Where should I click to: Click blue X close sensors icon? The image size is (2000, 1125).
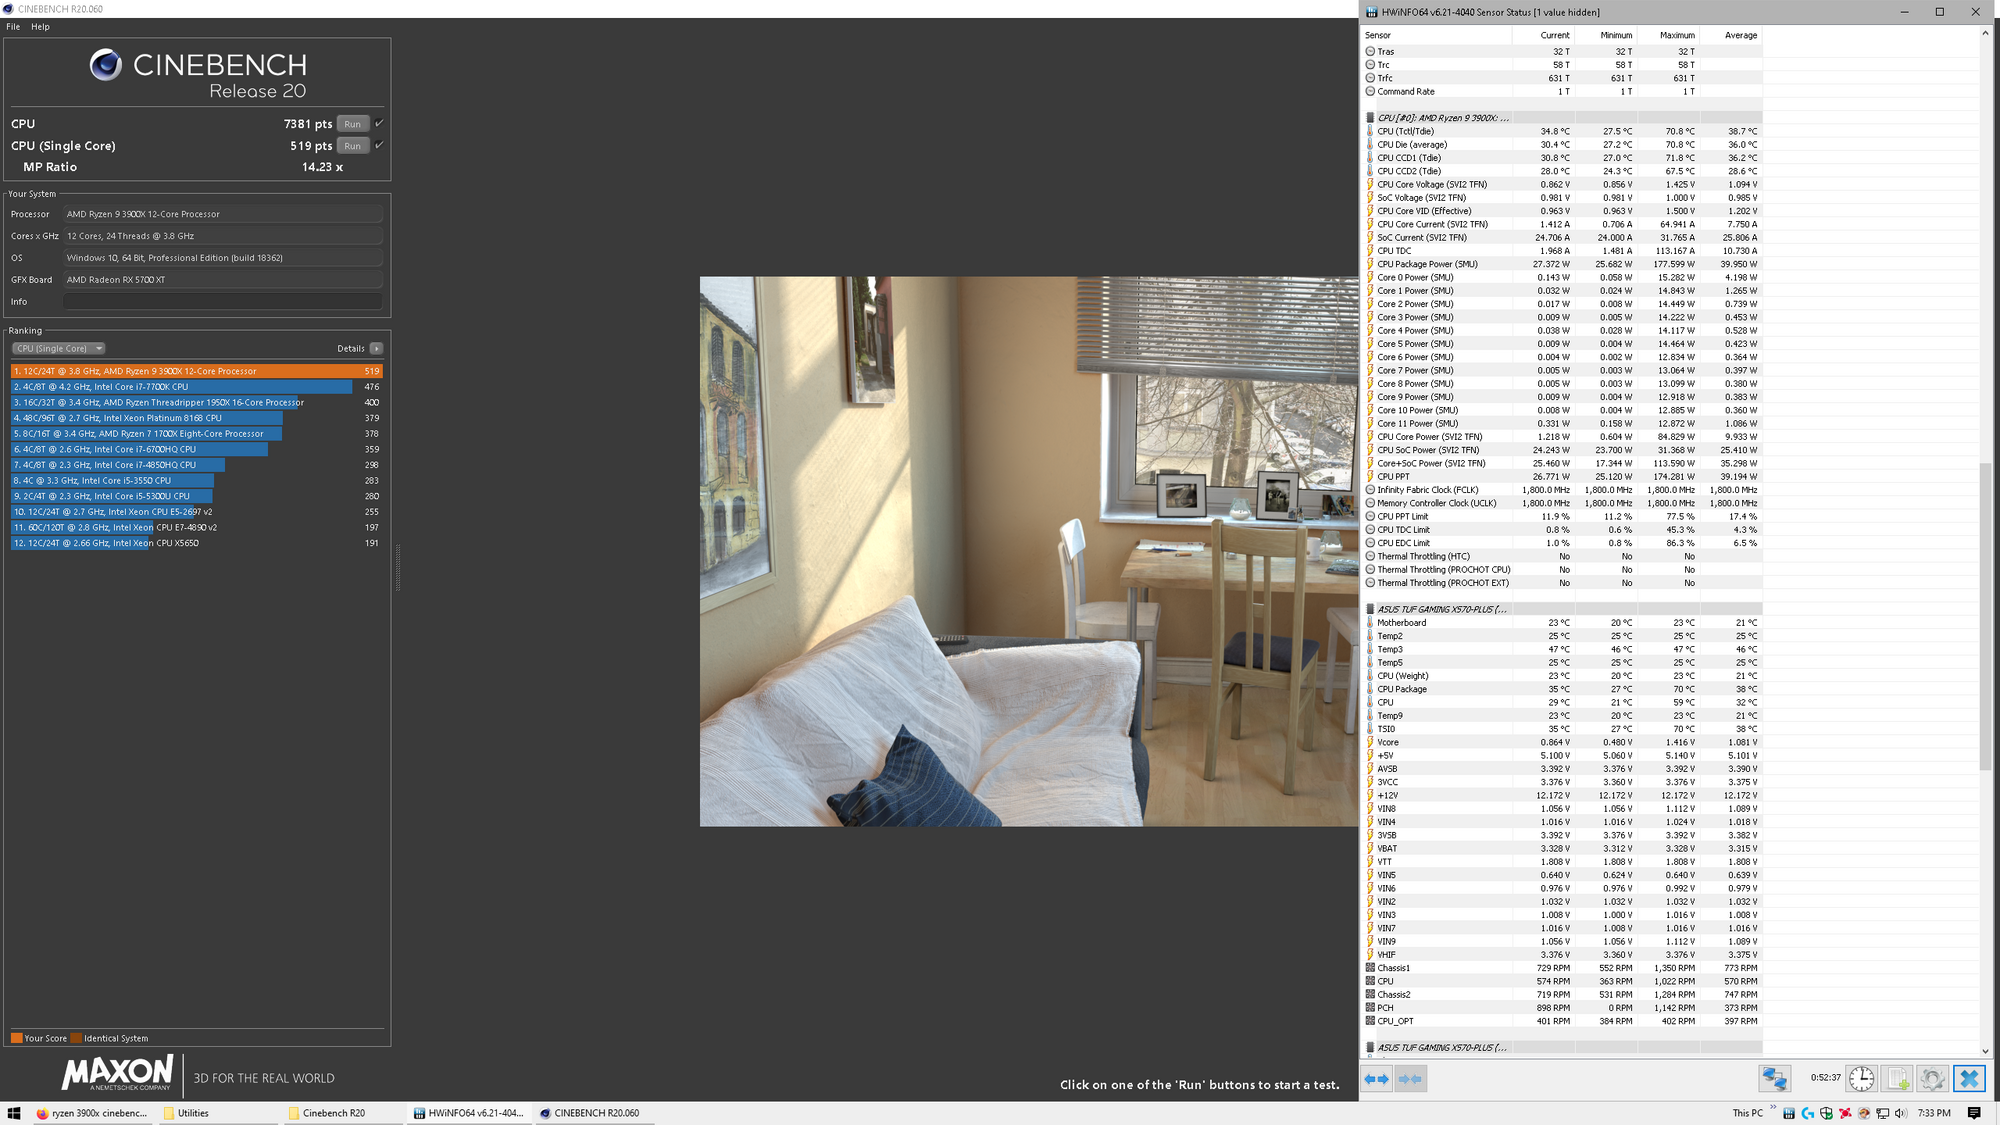point(1969,1079)
